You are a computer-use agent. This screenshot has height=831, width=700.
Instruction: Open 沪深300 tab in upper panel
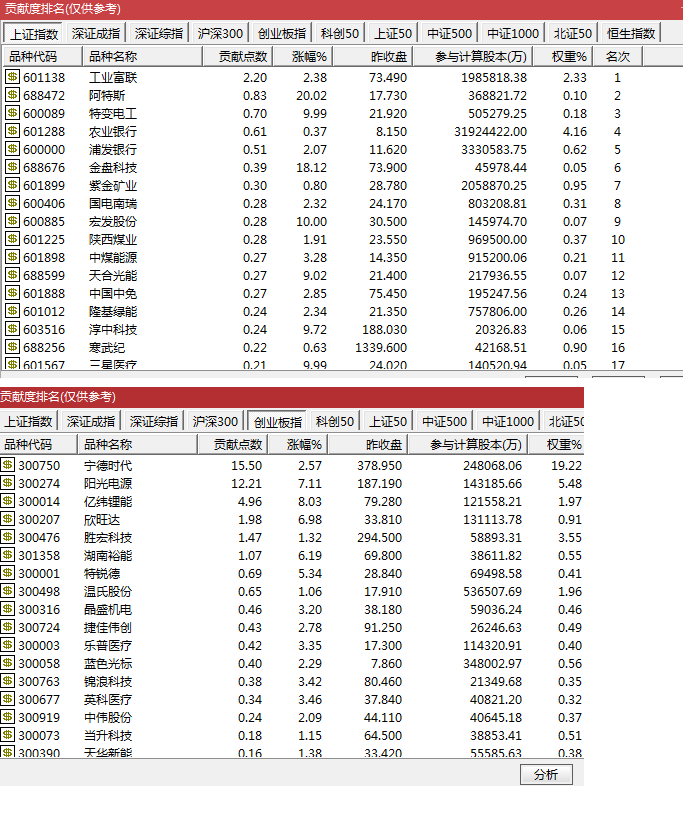(220, 33)
